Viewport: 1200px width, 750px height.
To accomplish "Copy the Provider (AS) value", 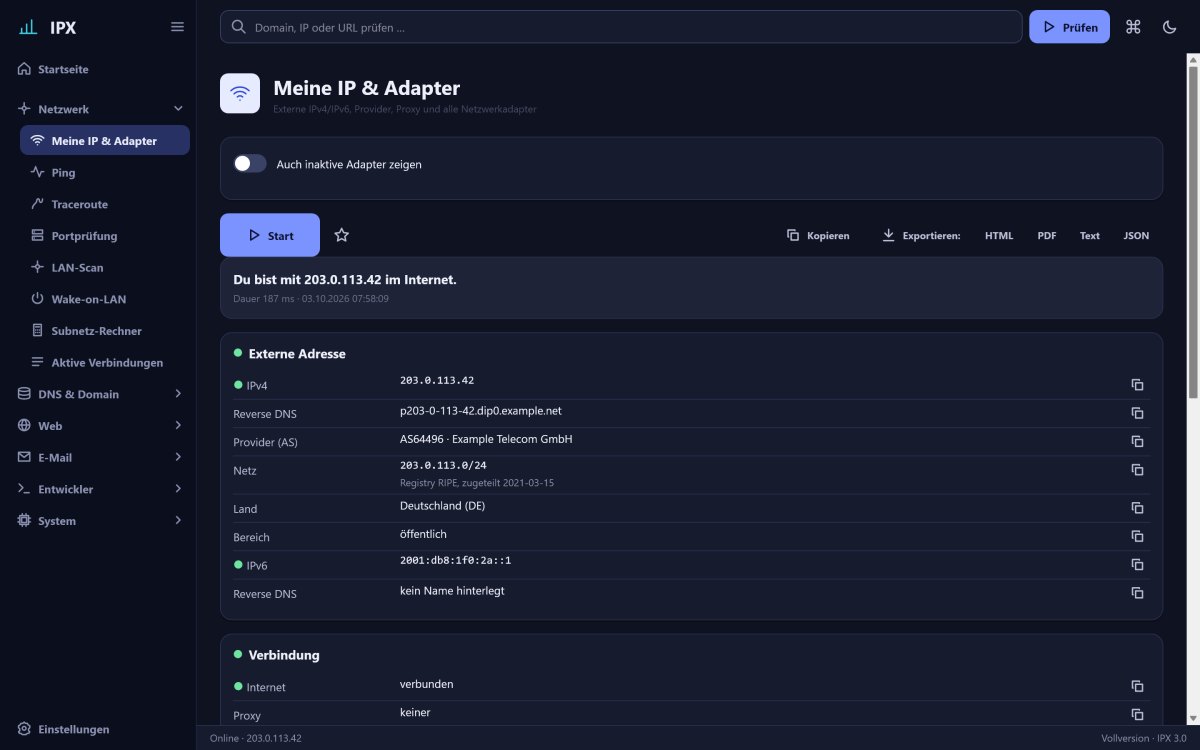I will point(1137,441).
